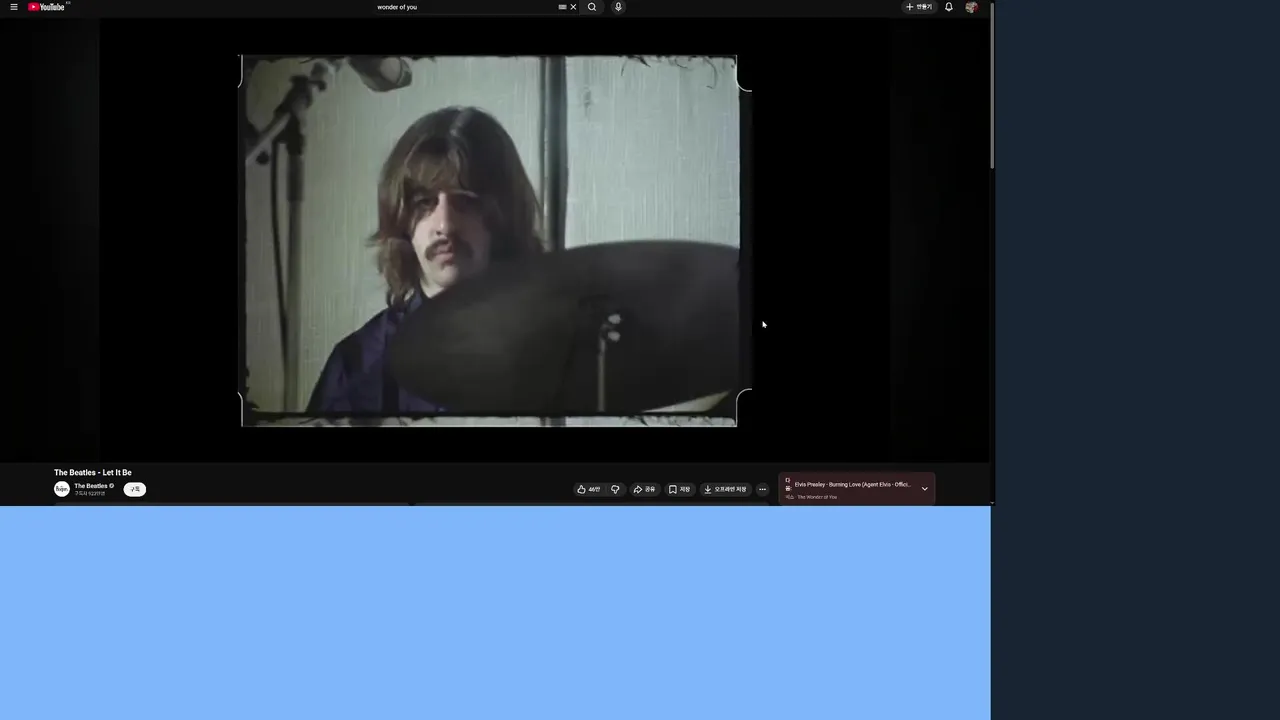Screen dimensions: 1280x720
Task: Click the magnifier search button
Action: [592, 7]
